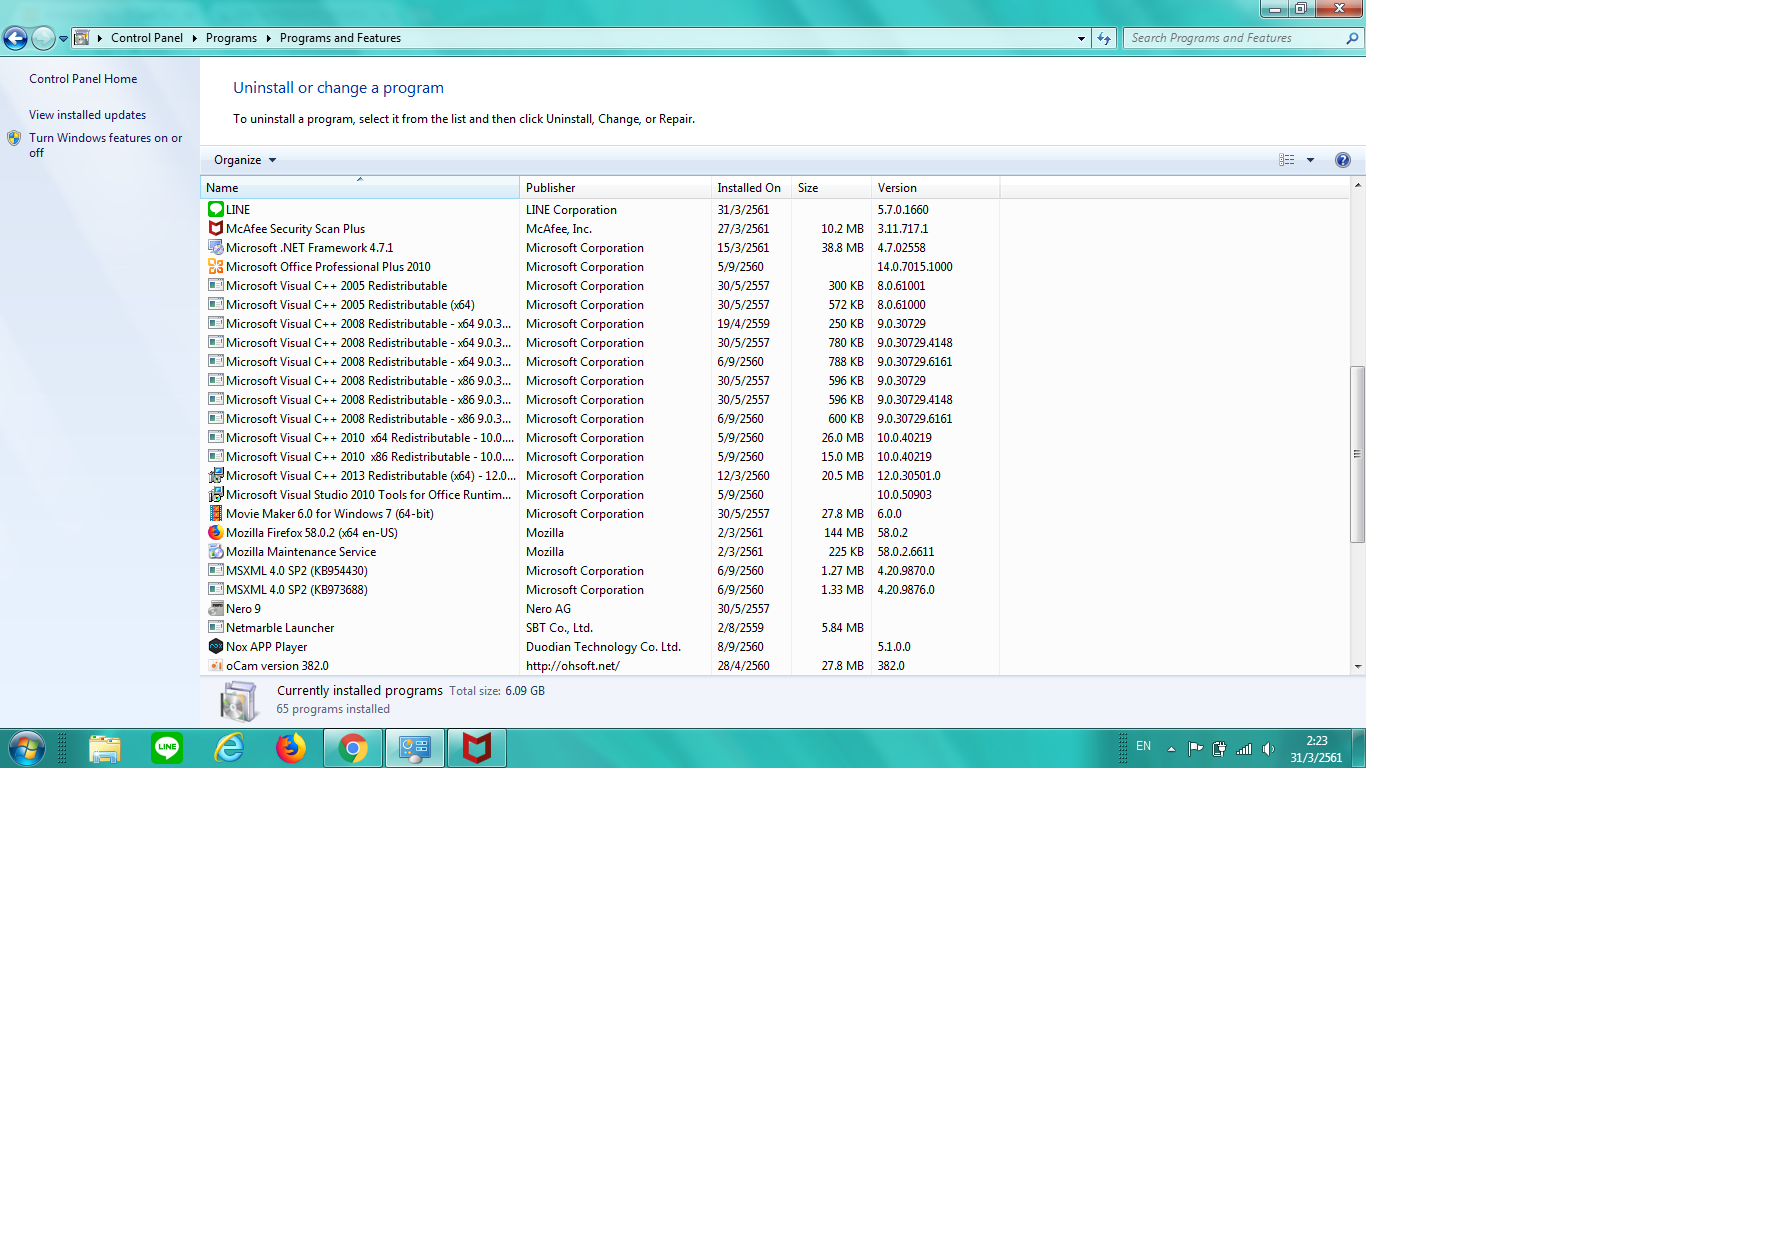The width and height of the screenshot is (1784, 1248).
Task: Click the volume icon in system tray
Action: pyautogui.click(x=1268, y=749)
